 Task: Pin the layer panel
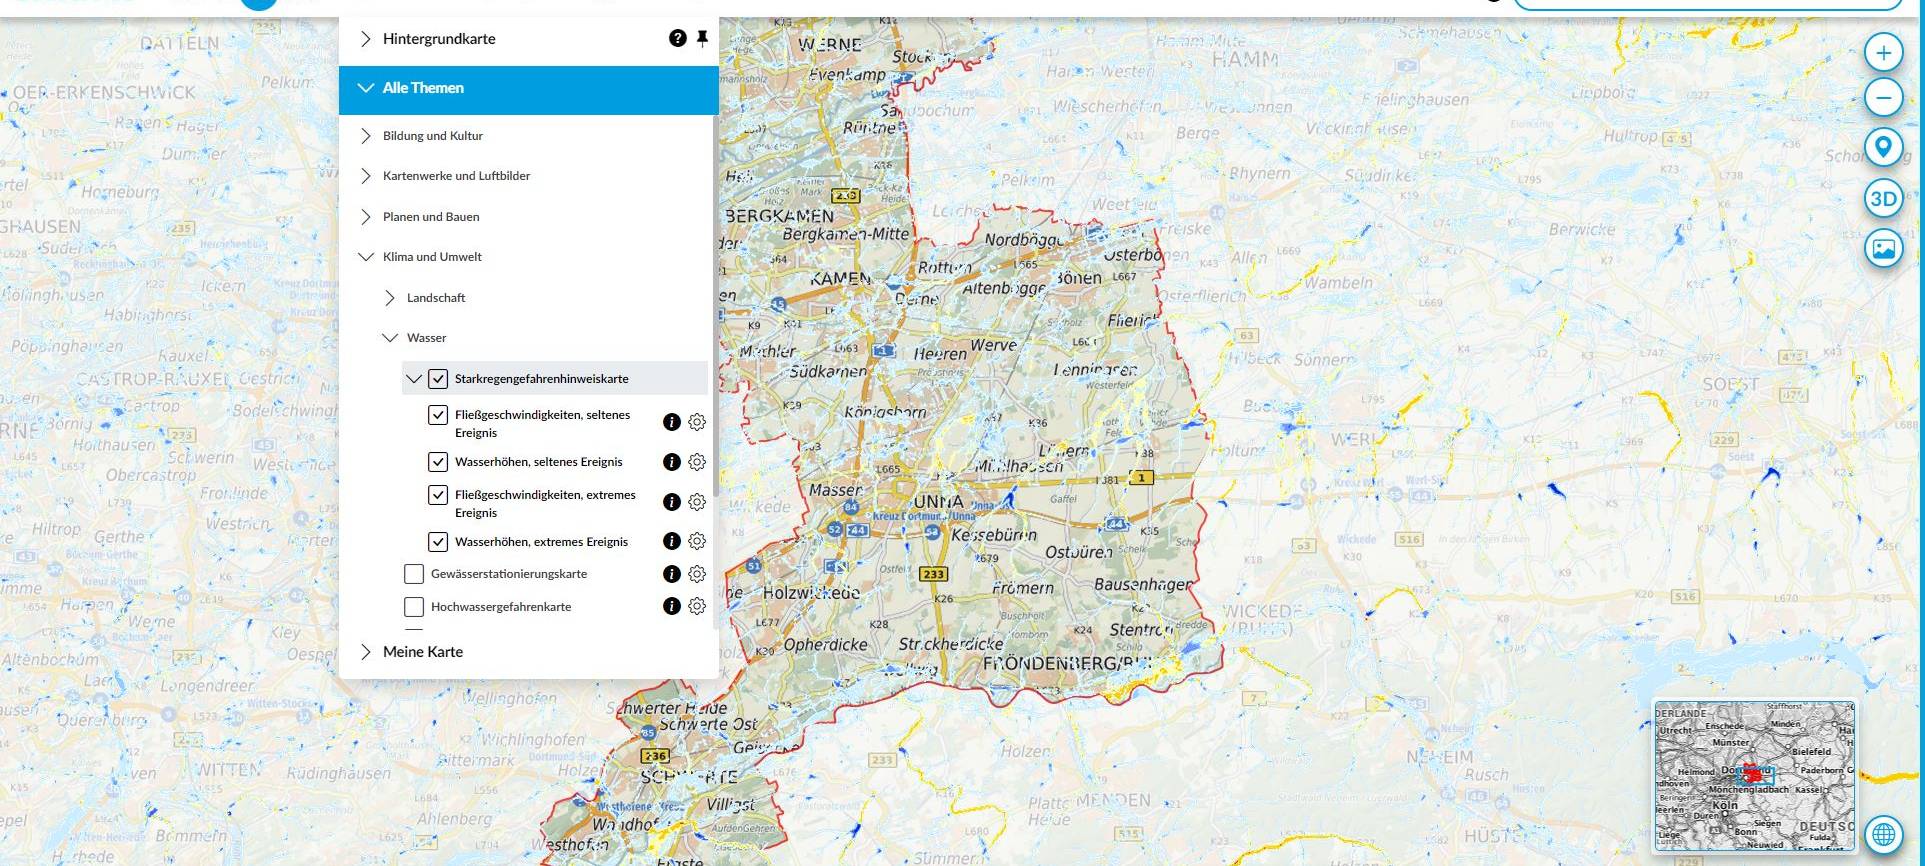(x=702, y=39)
